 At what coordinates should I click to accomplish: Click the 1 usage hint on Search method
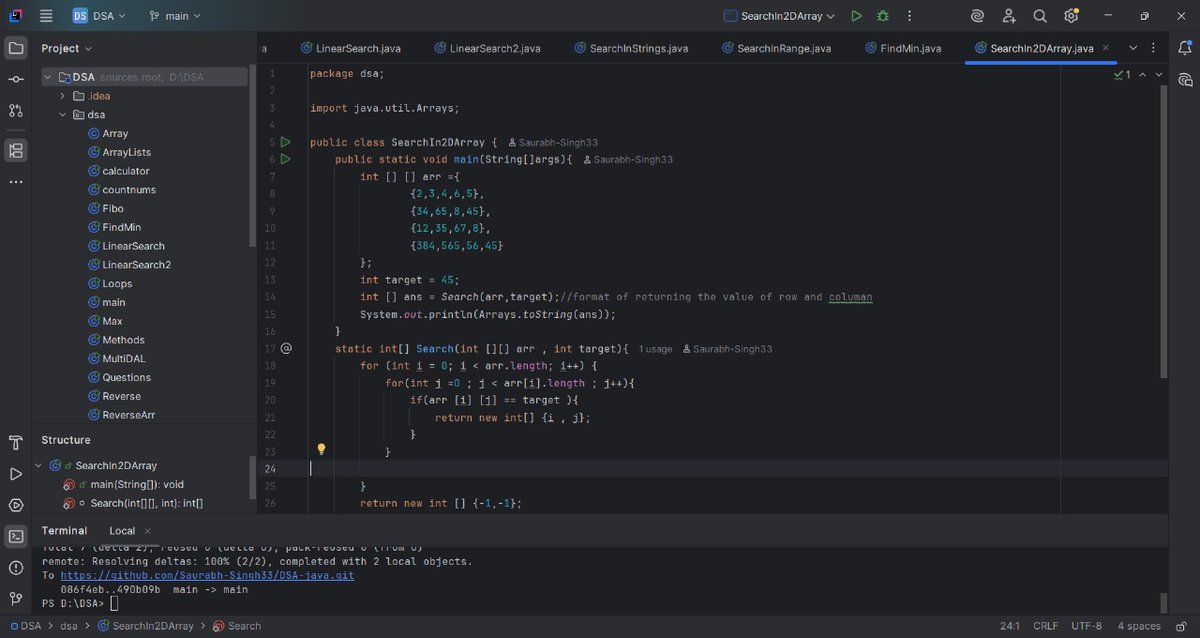(655, 349)
